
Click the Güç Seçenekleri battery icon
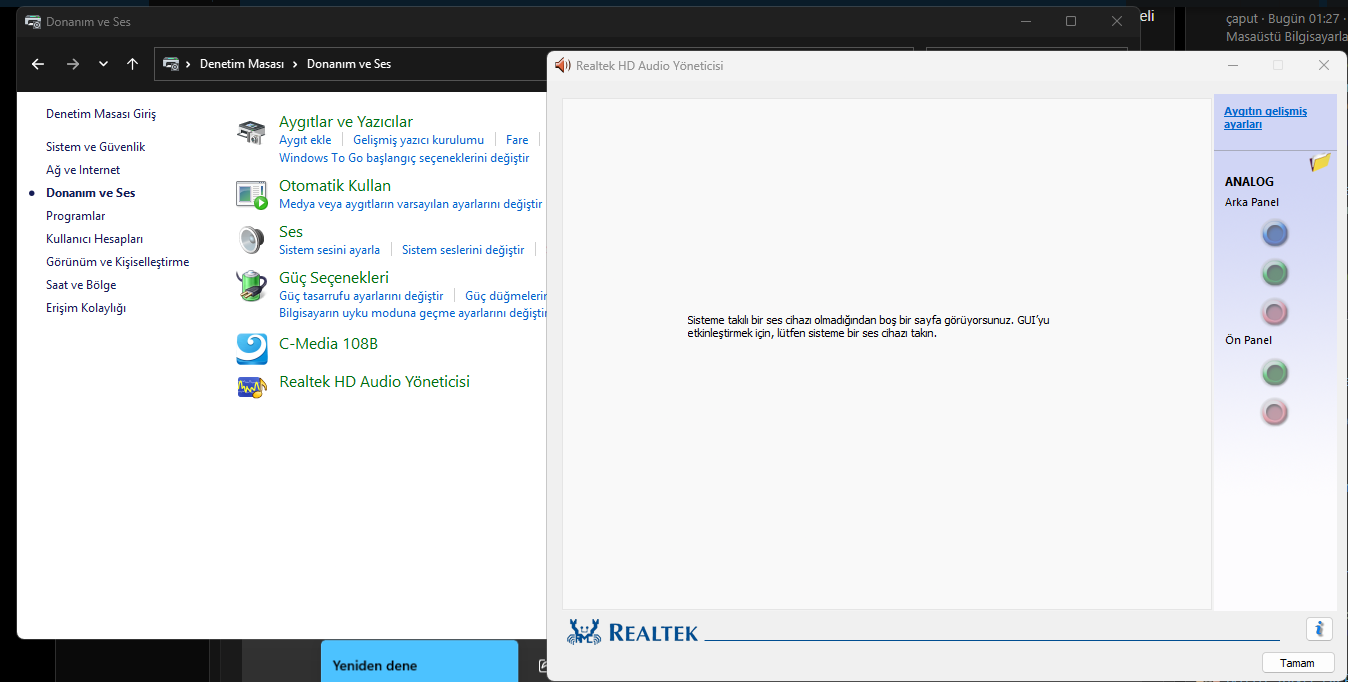[x=252, y=286]
